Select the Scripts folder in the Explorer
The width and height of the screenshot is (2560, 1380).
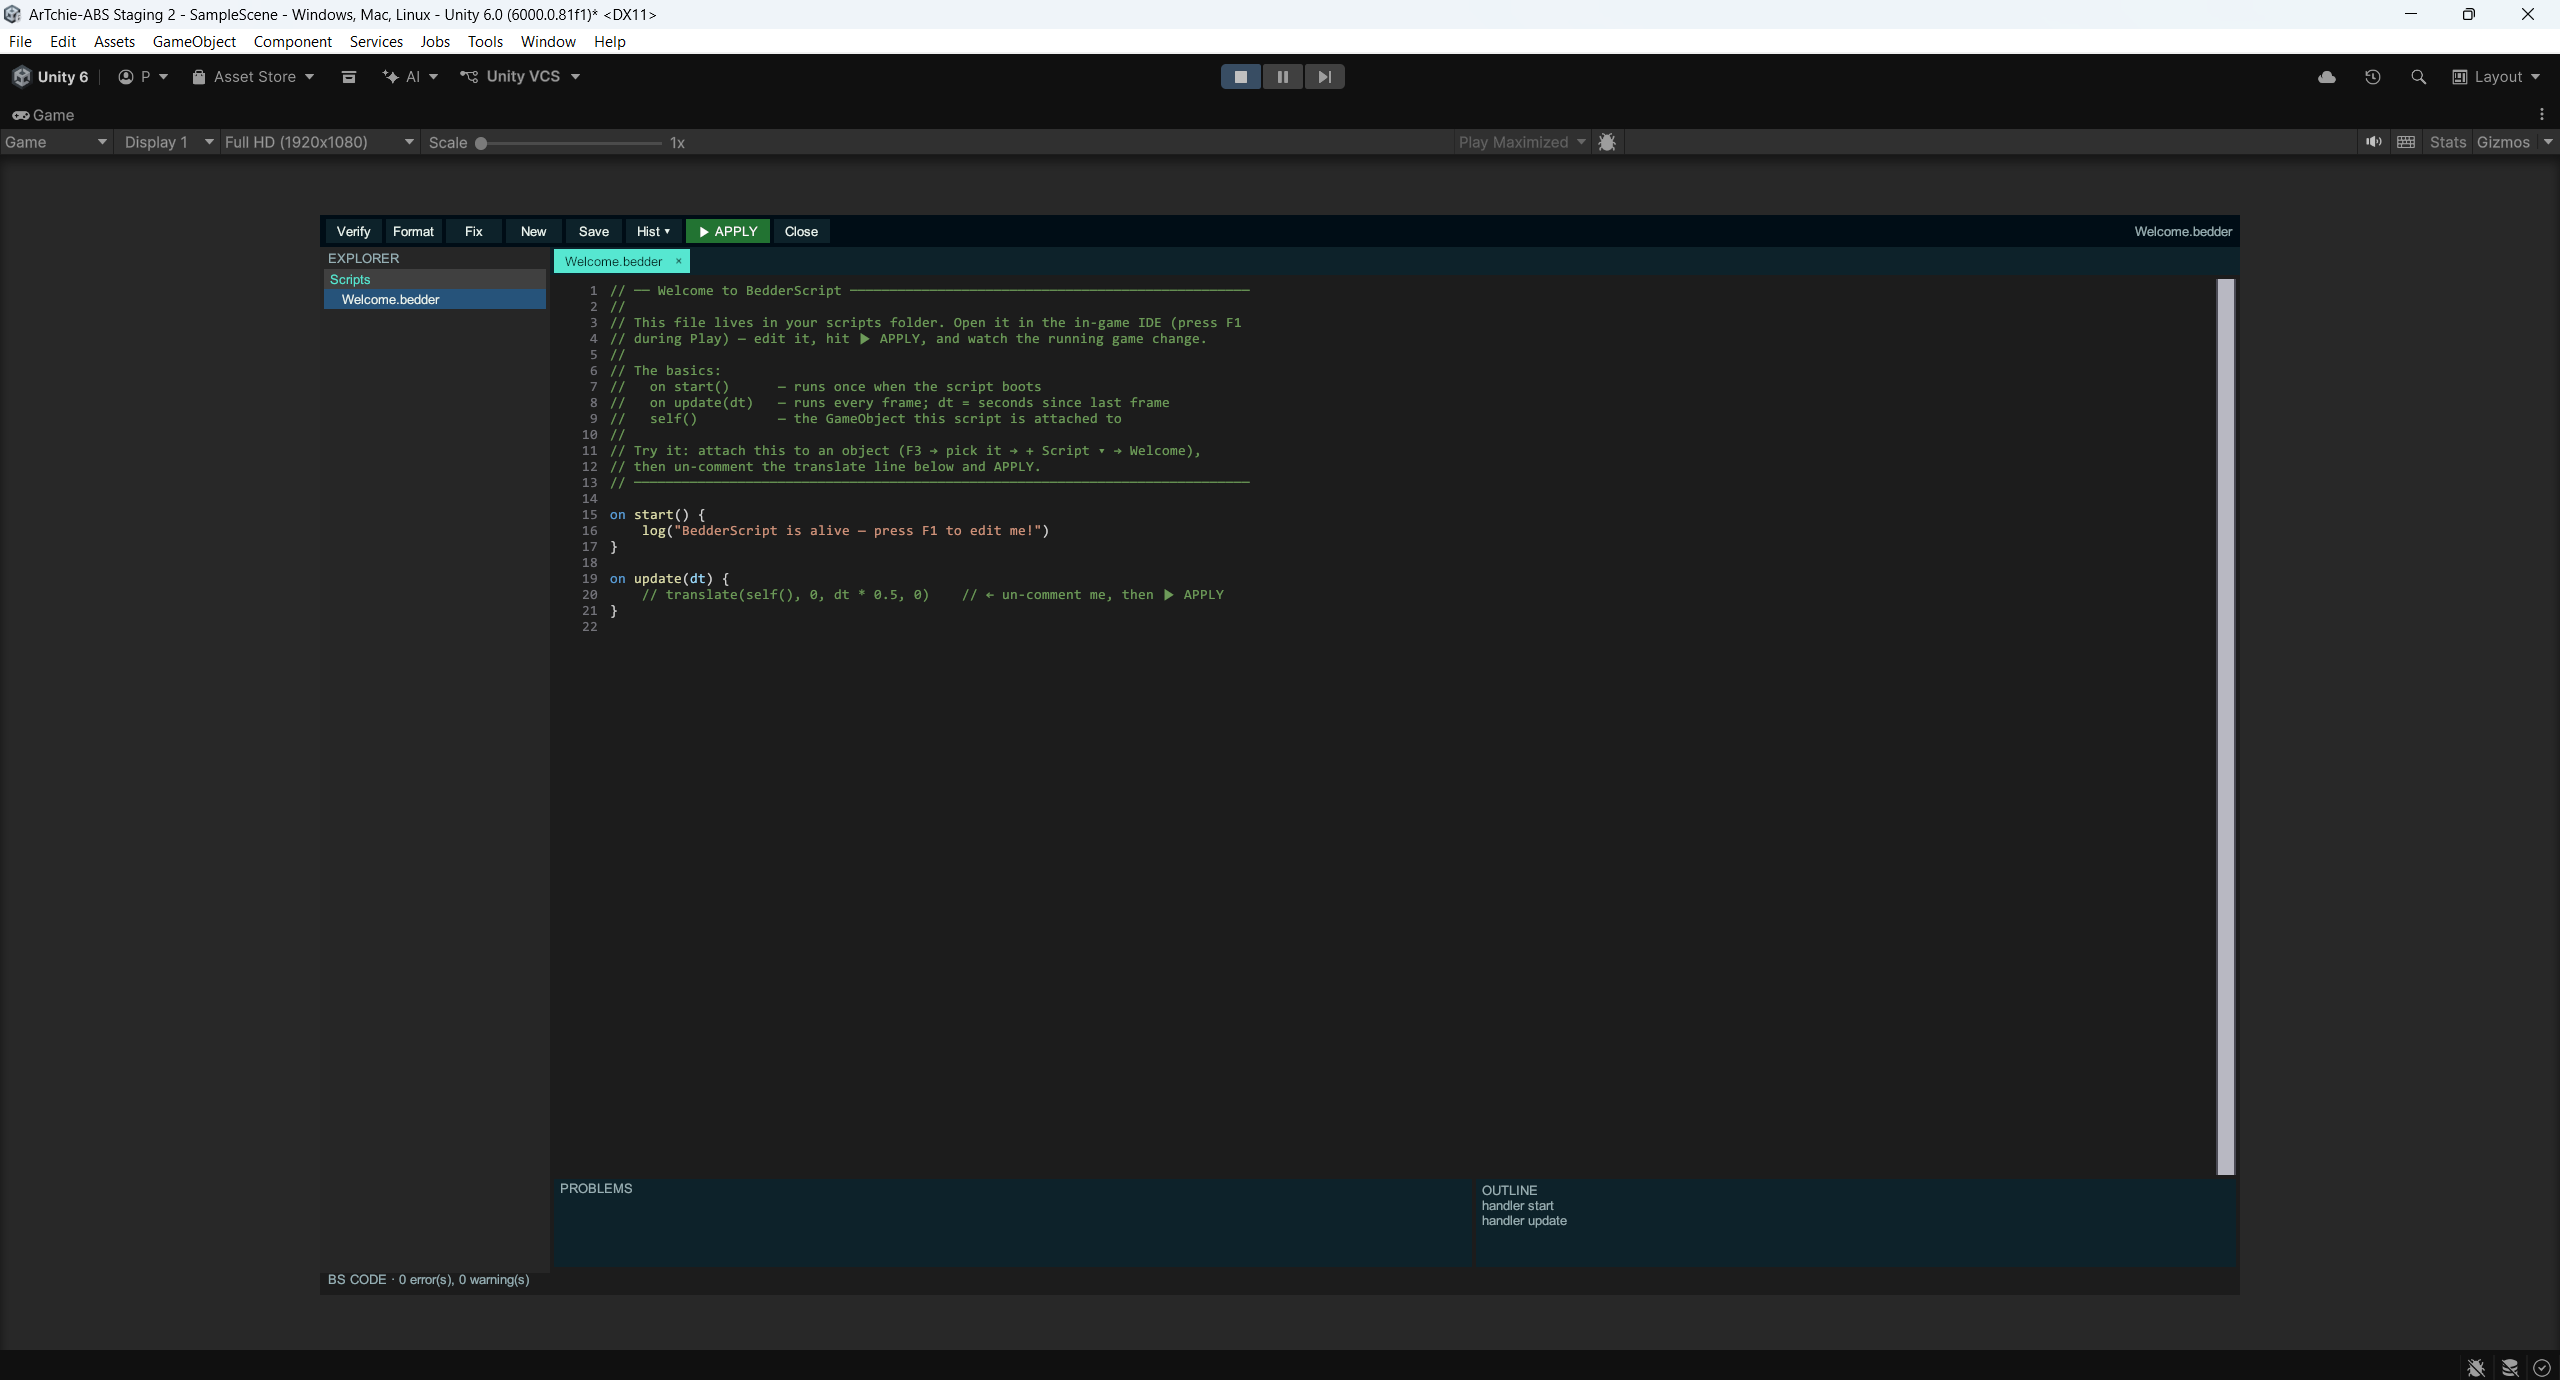(x=434, y=279)
